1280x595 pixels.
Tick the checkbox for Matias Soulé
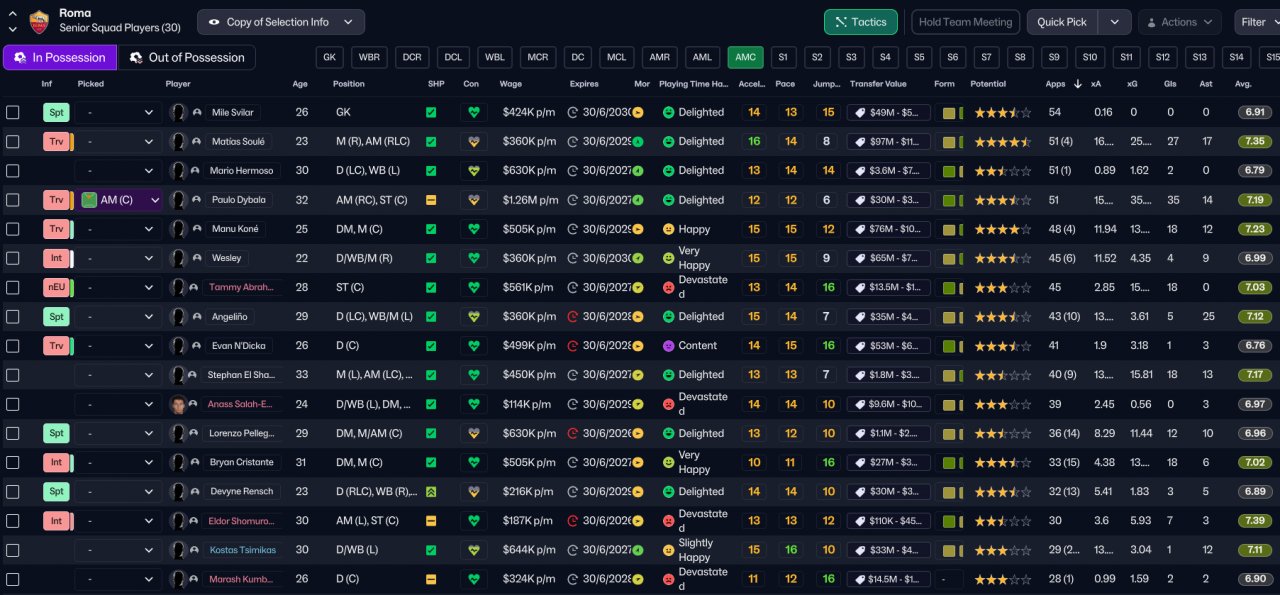pos(13,142)
